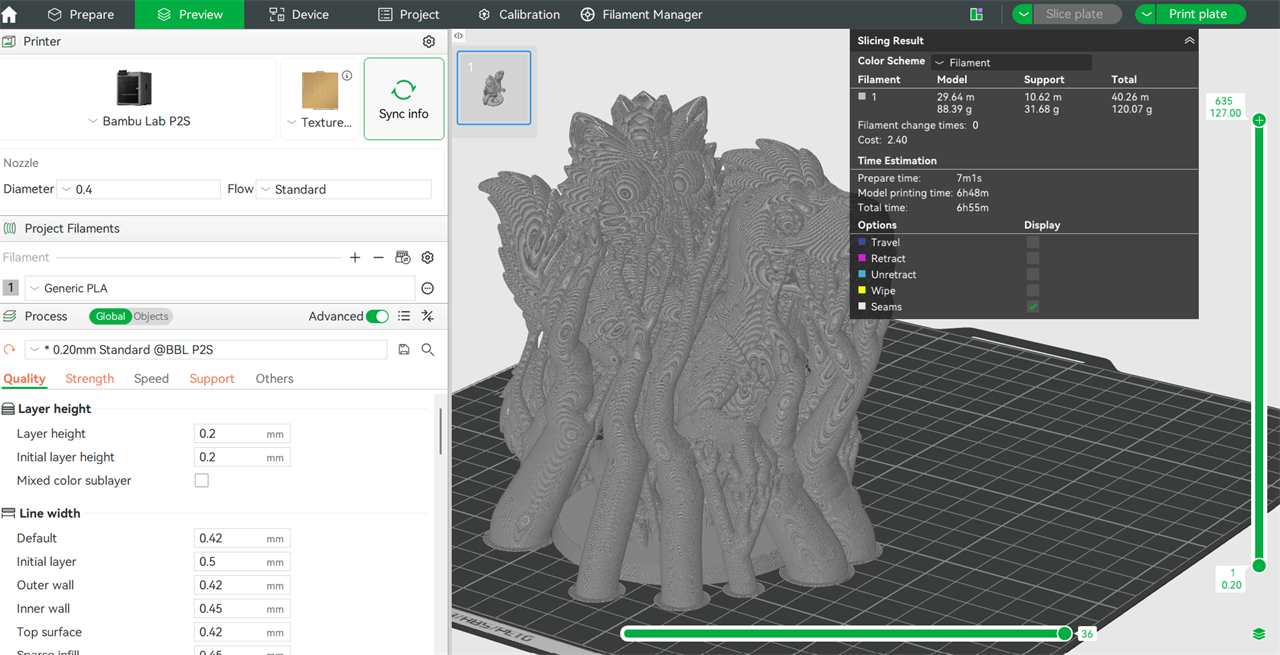Click top handle of layer slider

(x=1259, y=120)
